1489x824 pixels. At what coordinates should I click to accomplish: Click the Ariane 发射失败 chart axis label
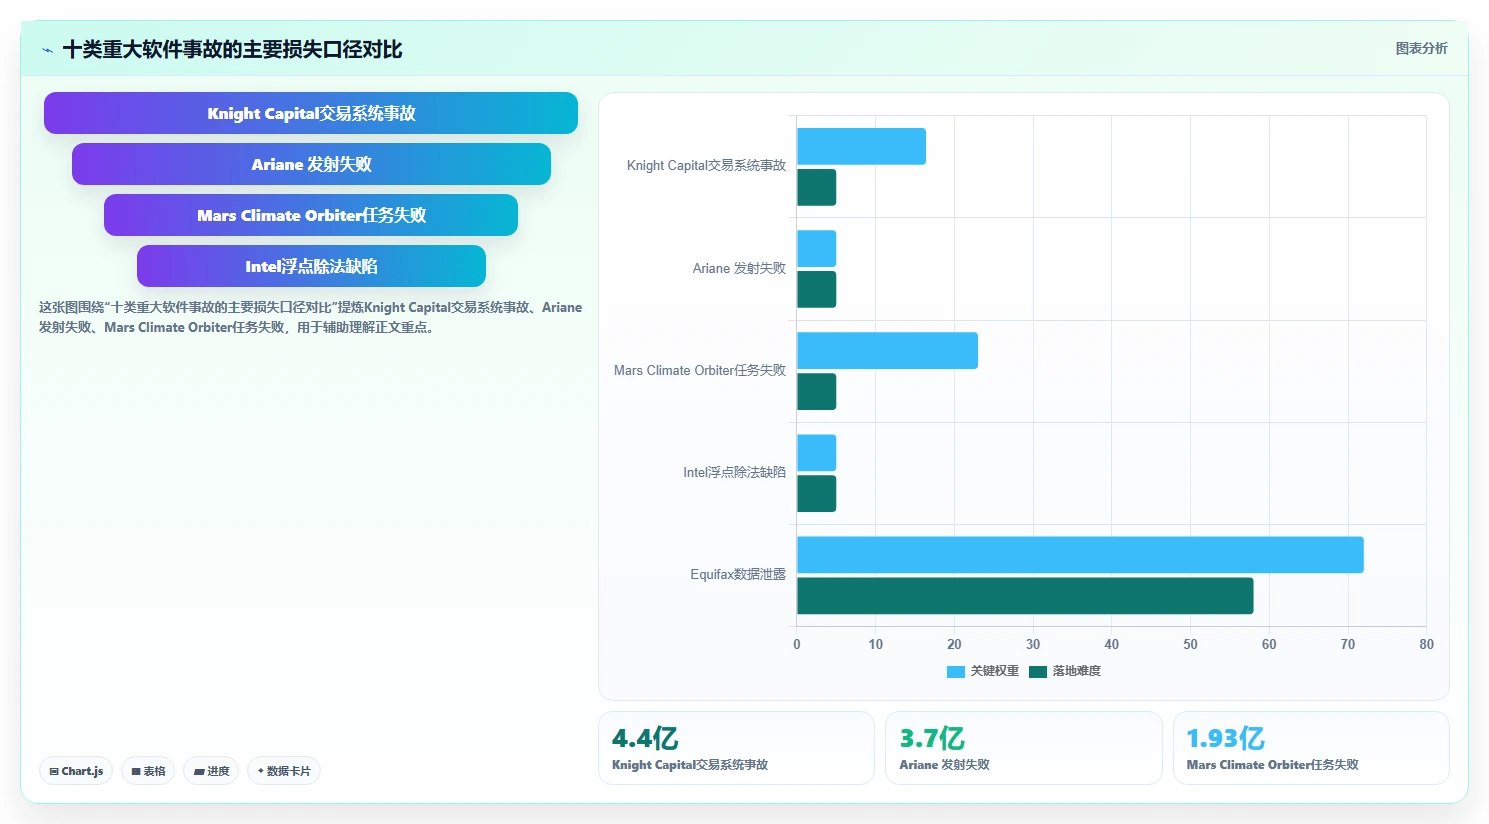pyautogui.click(x=739, y=268)
